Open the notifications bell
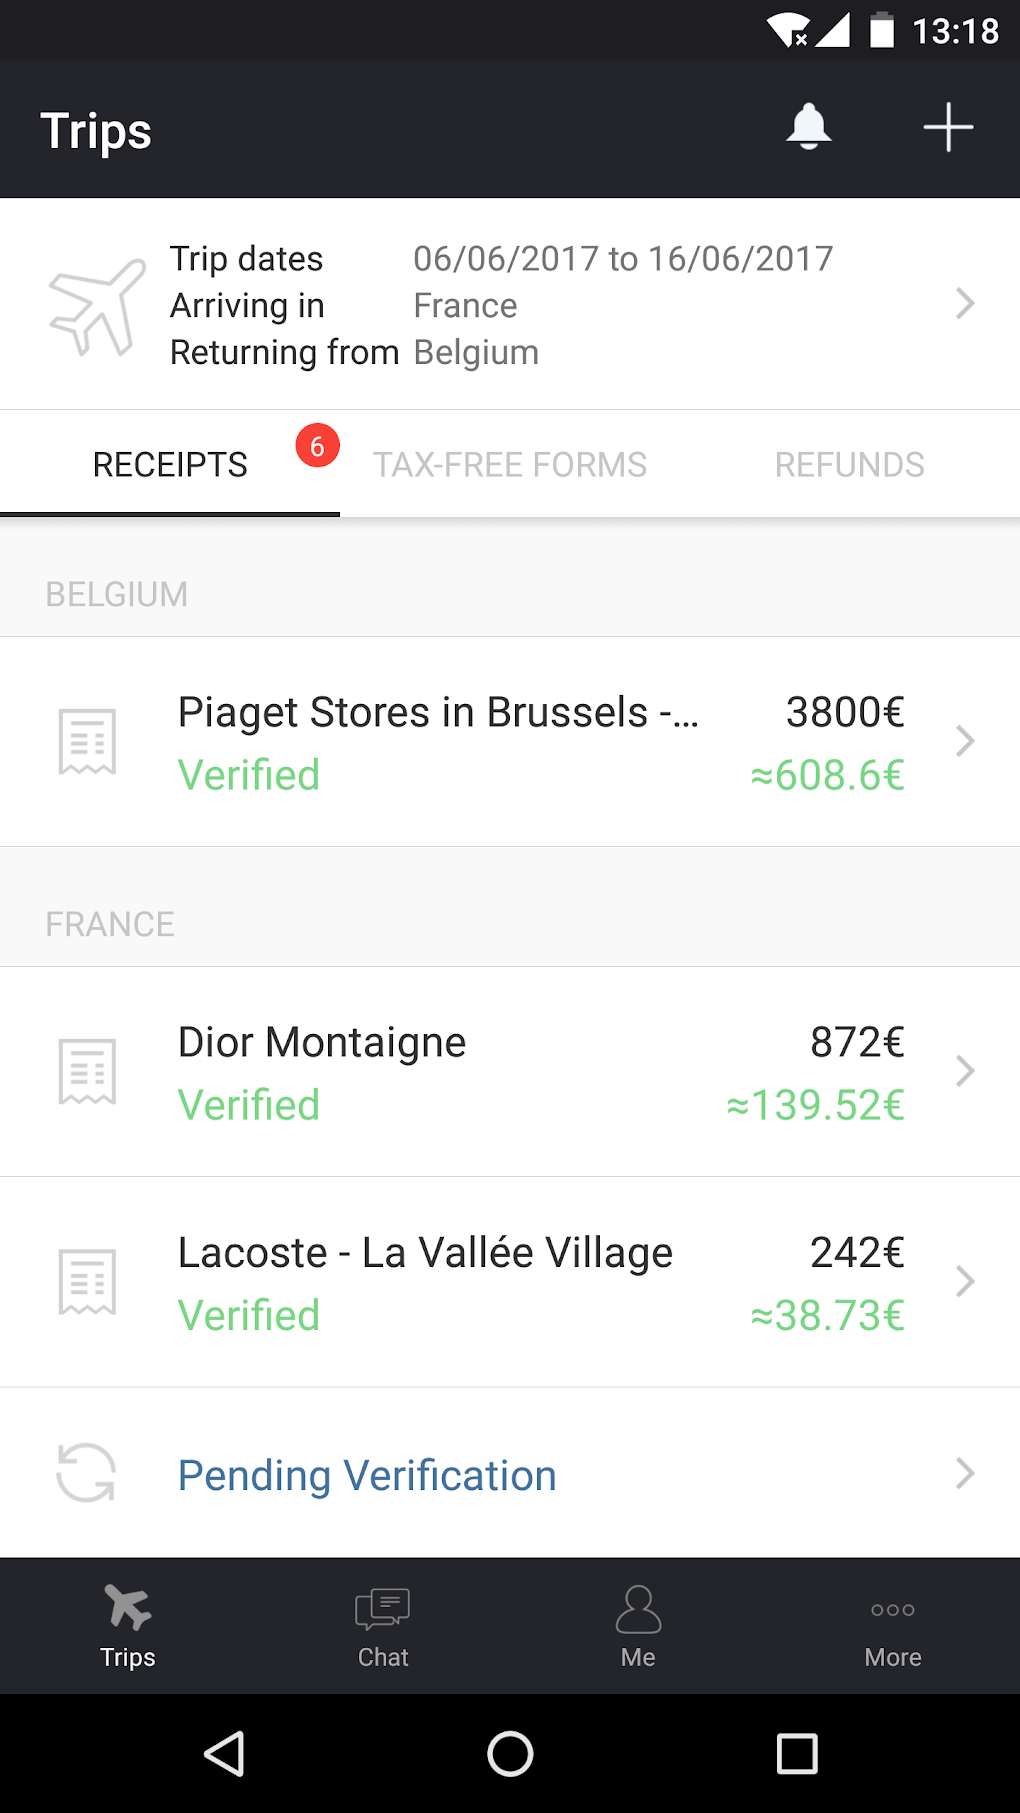 point(809,127)
